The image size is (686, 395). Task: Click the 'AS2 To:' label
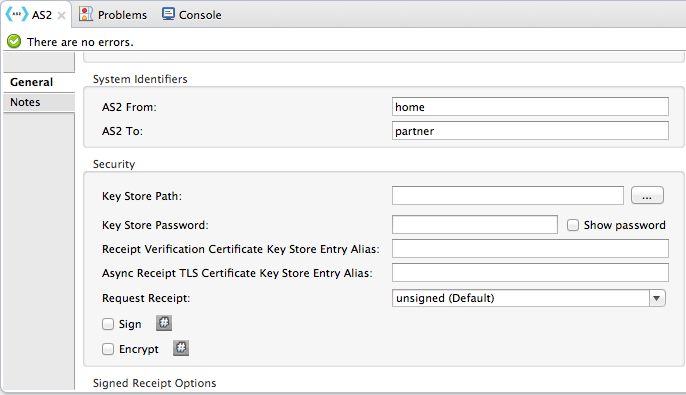[x=122, y=131]
